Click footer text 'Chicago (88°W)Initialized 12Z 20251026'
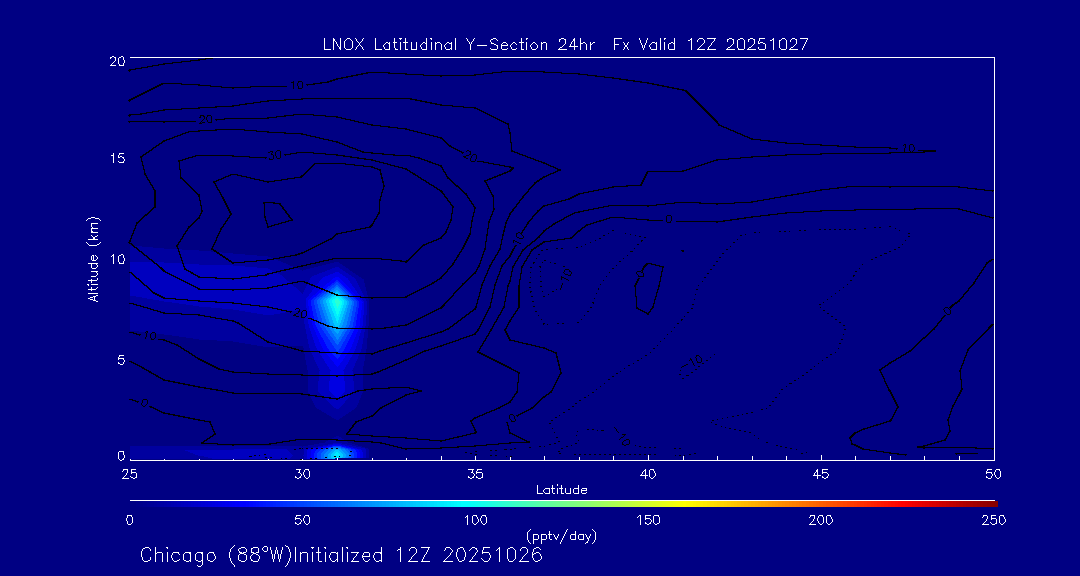 [x=342, y=555]
